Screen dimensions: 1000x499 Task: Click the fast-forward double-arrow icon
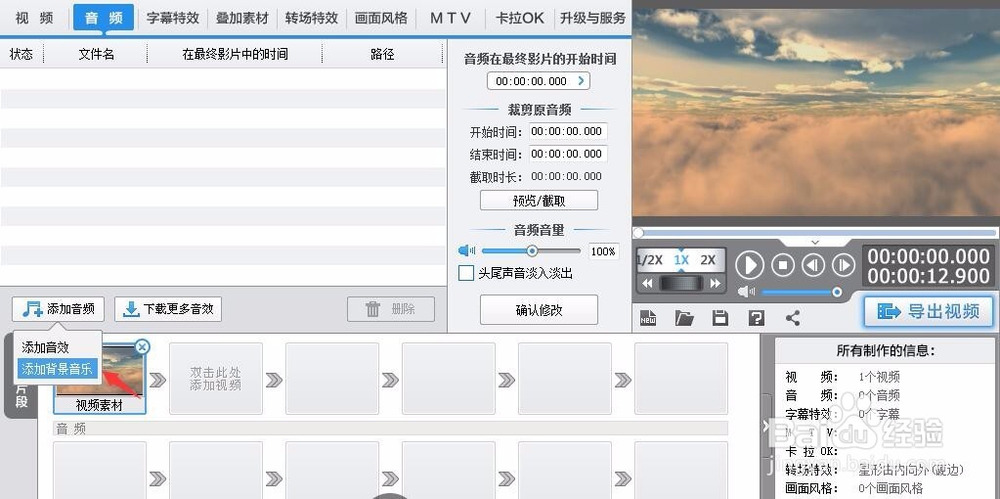coord(716,283)
